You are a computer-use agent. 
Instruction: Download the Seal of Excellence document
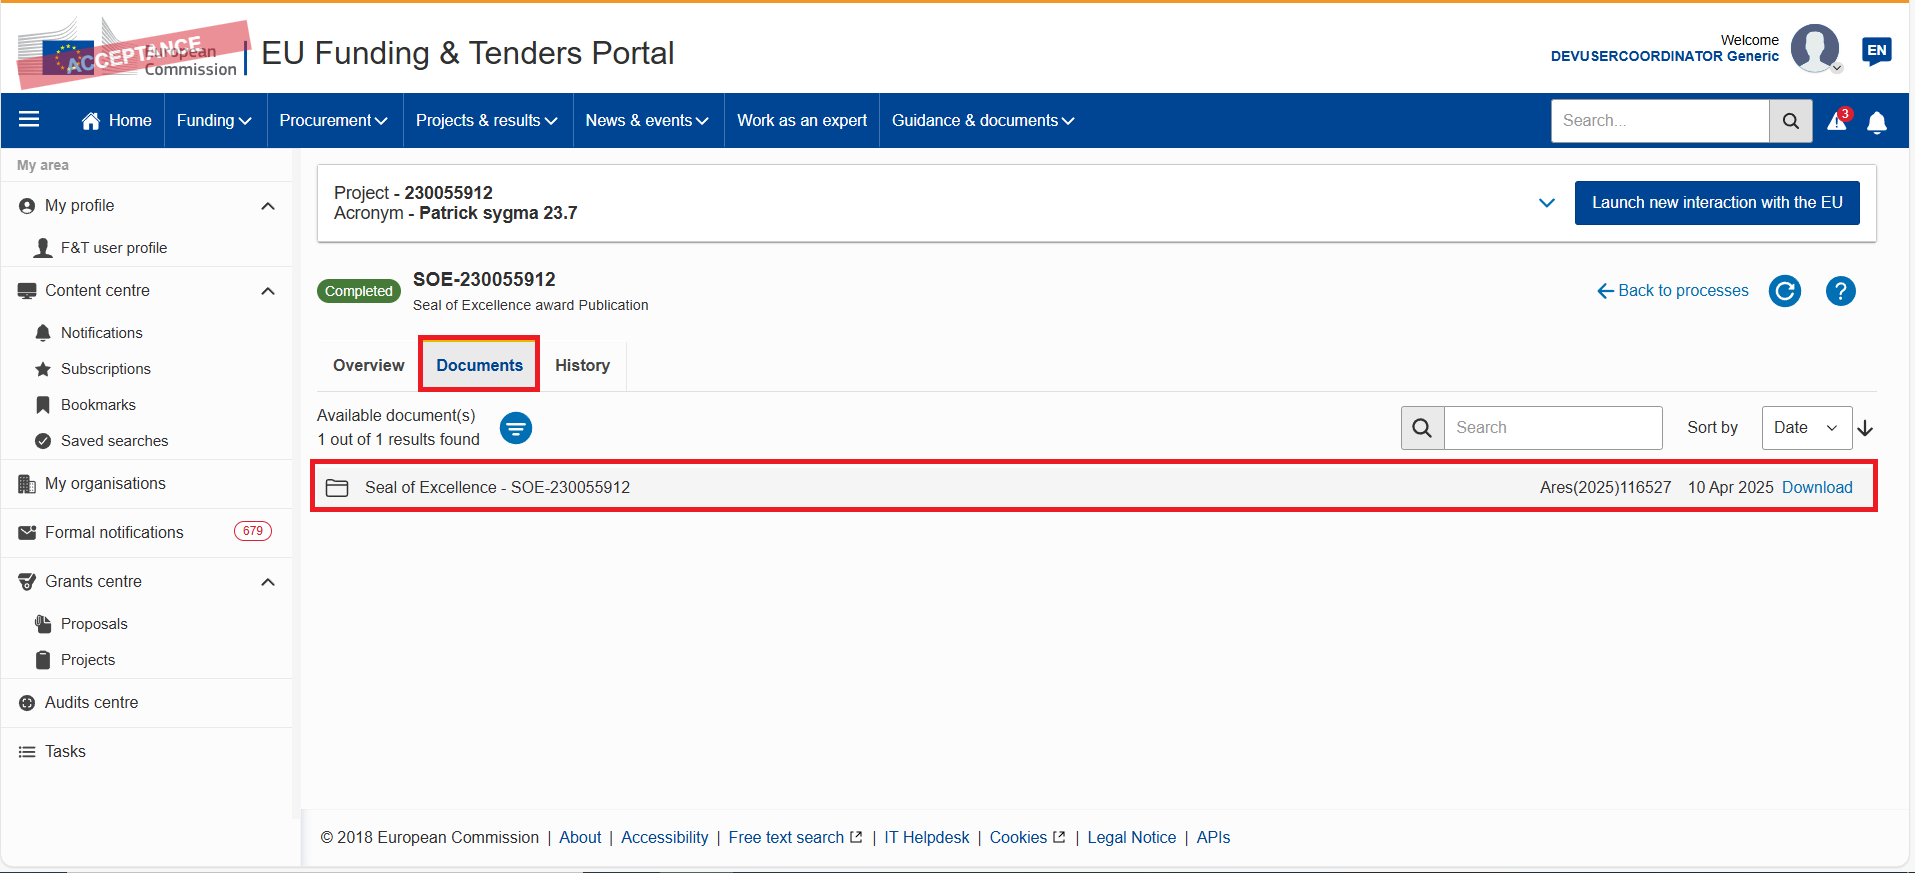(x=1817, y=488)
